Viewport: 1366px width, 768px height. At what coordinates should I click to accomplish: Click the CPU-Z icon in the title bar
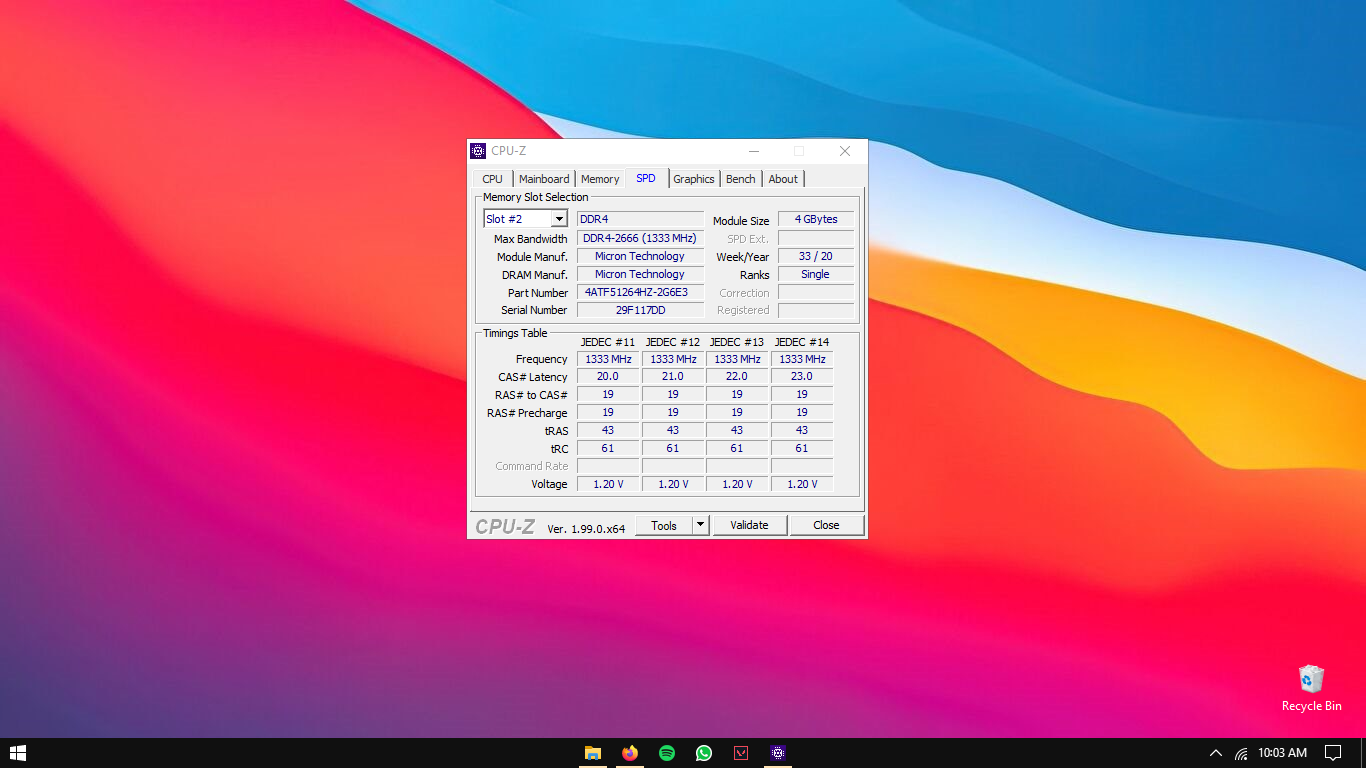[x=478, y=150]
